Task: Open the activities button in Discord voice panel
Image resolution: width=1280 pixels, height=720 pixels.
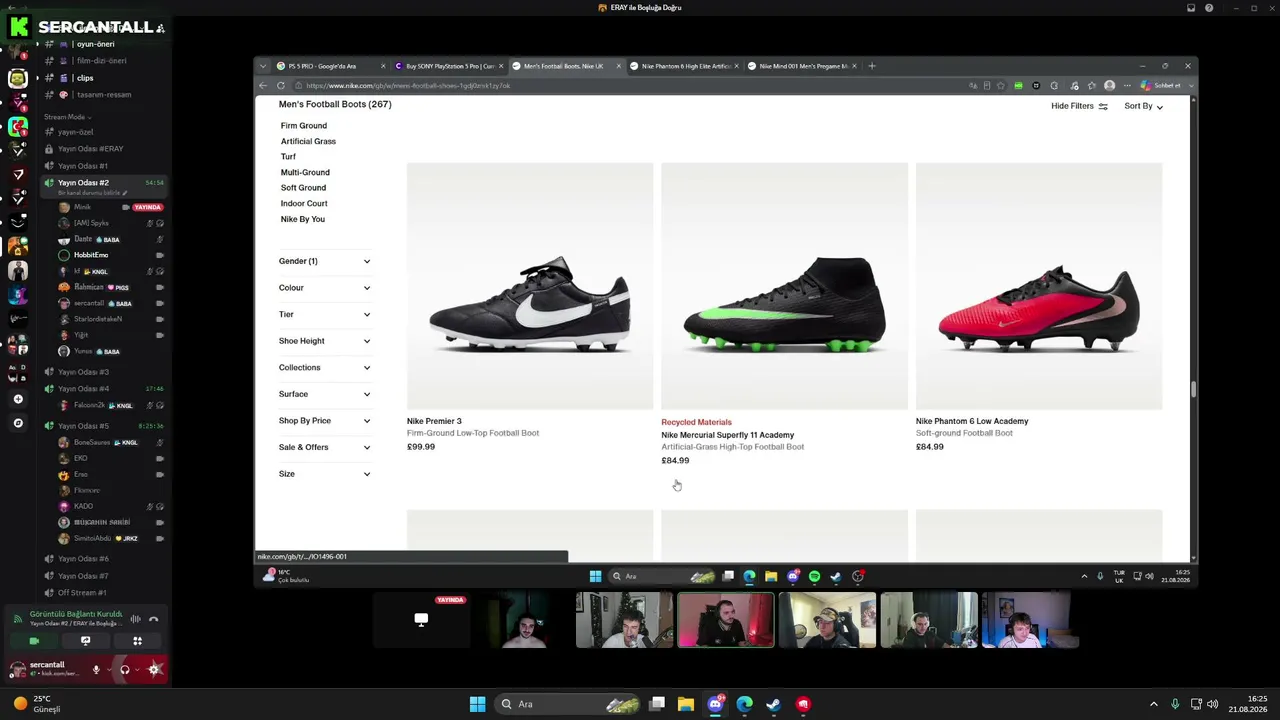Action: [137, 641]
